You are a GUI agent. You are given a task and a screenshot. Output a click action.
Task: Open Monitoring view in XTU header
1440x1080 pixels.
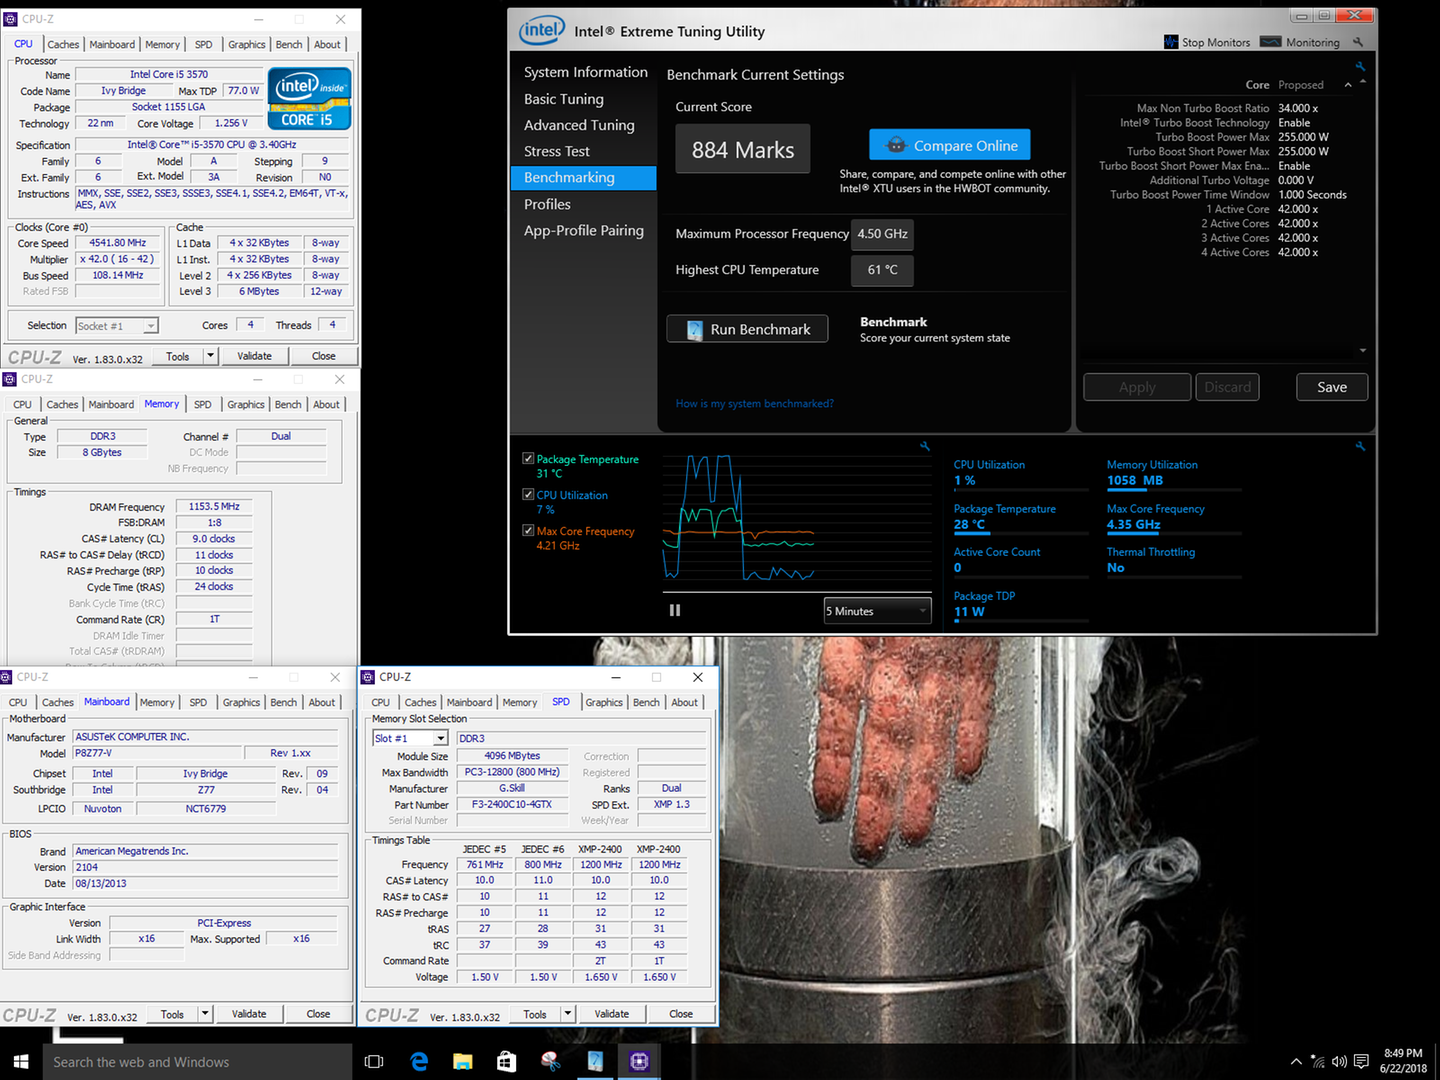point(1300,42)
